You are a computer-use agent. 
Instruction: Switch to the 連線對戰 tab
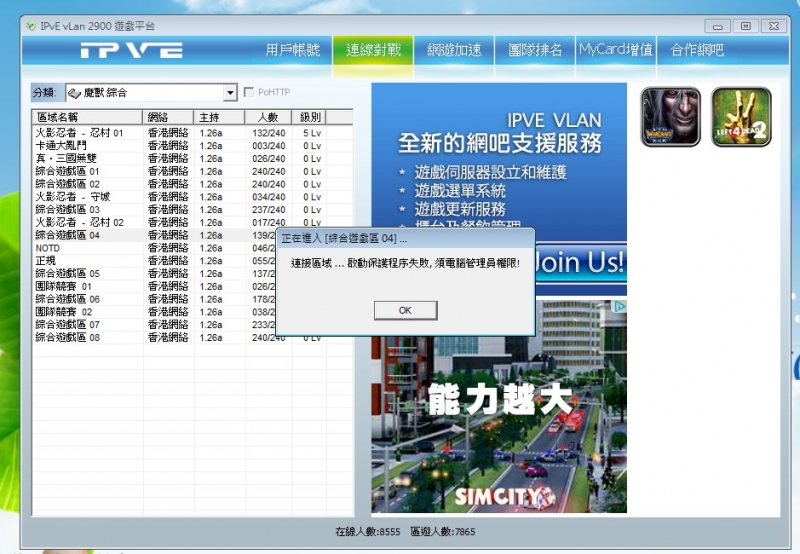coord(373,49)
